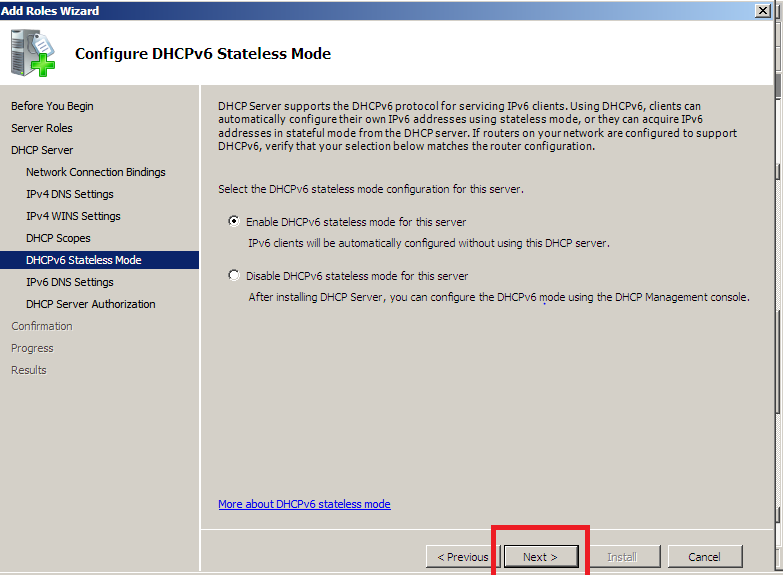Click the disabled Install button

point(622,557)
